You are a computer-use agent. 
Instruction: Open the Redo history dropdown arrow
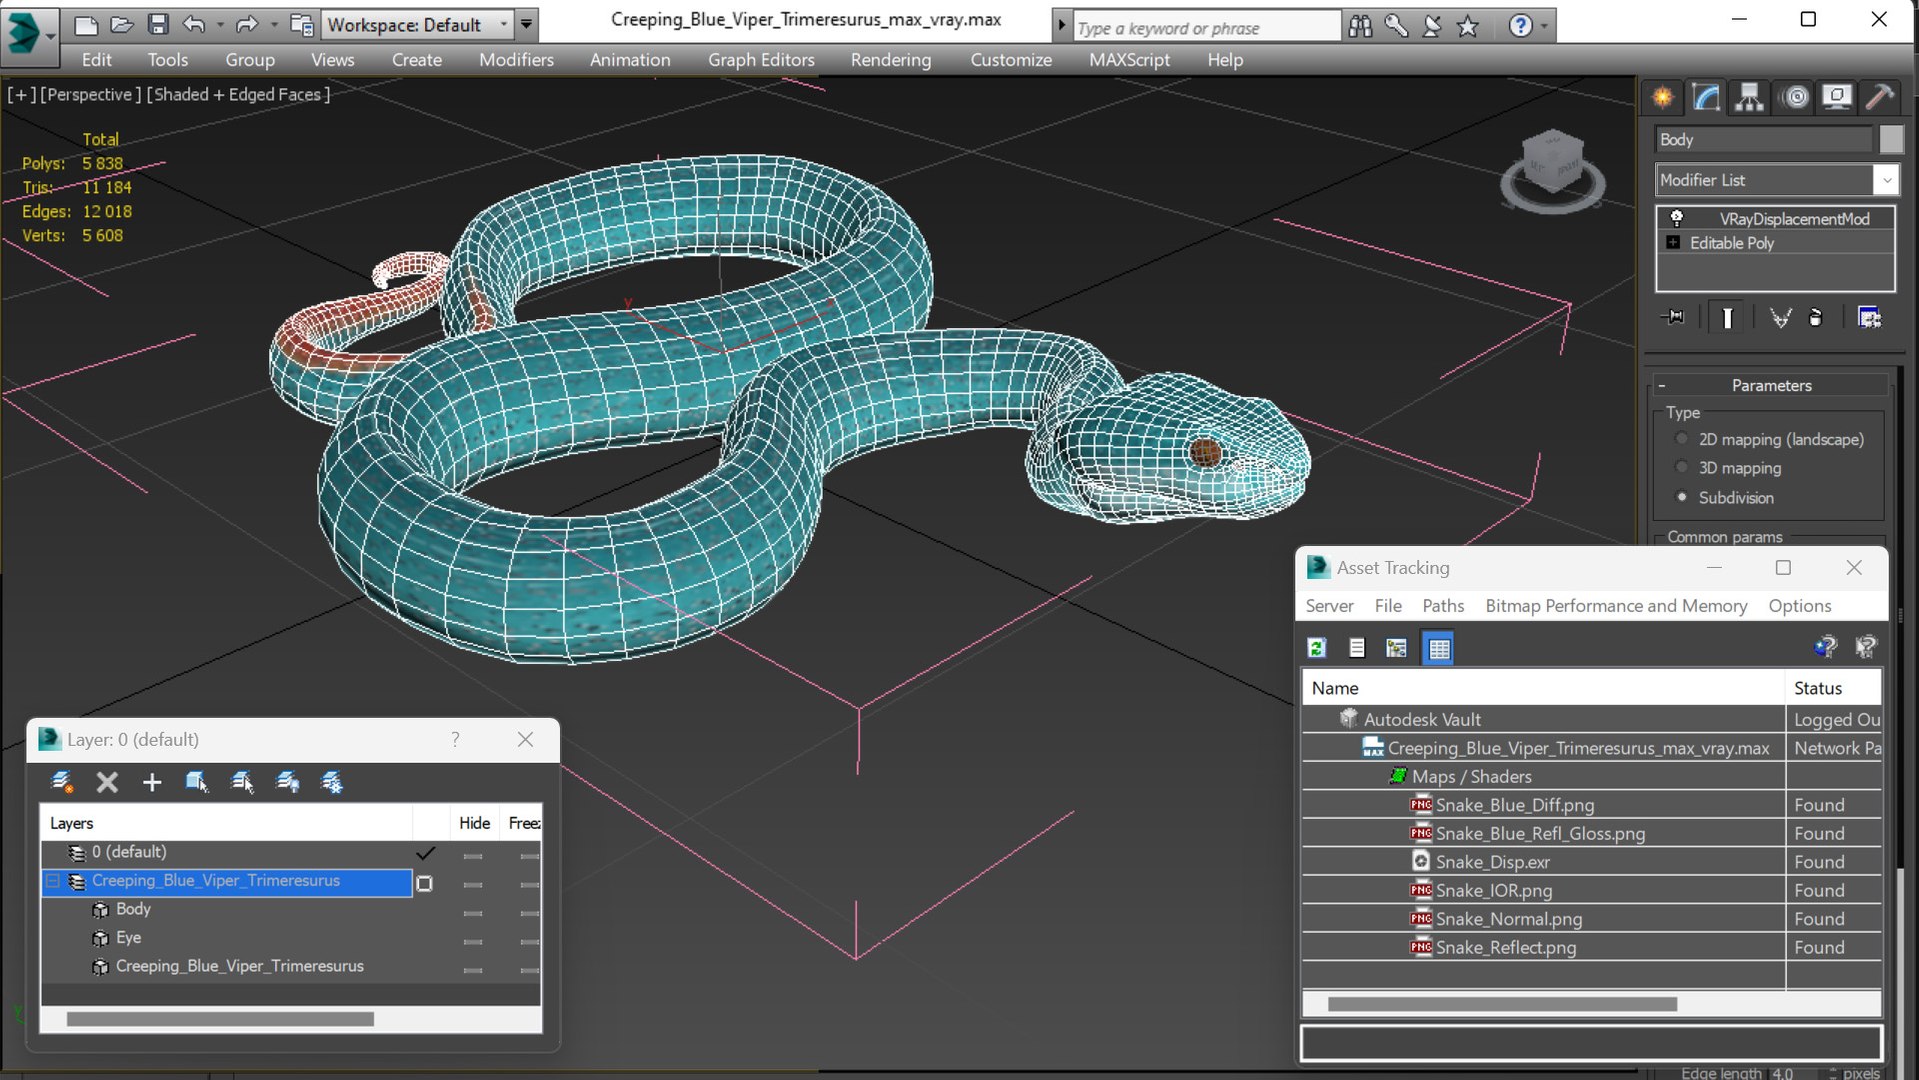(x=273, y=25)
